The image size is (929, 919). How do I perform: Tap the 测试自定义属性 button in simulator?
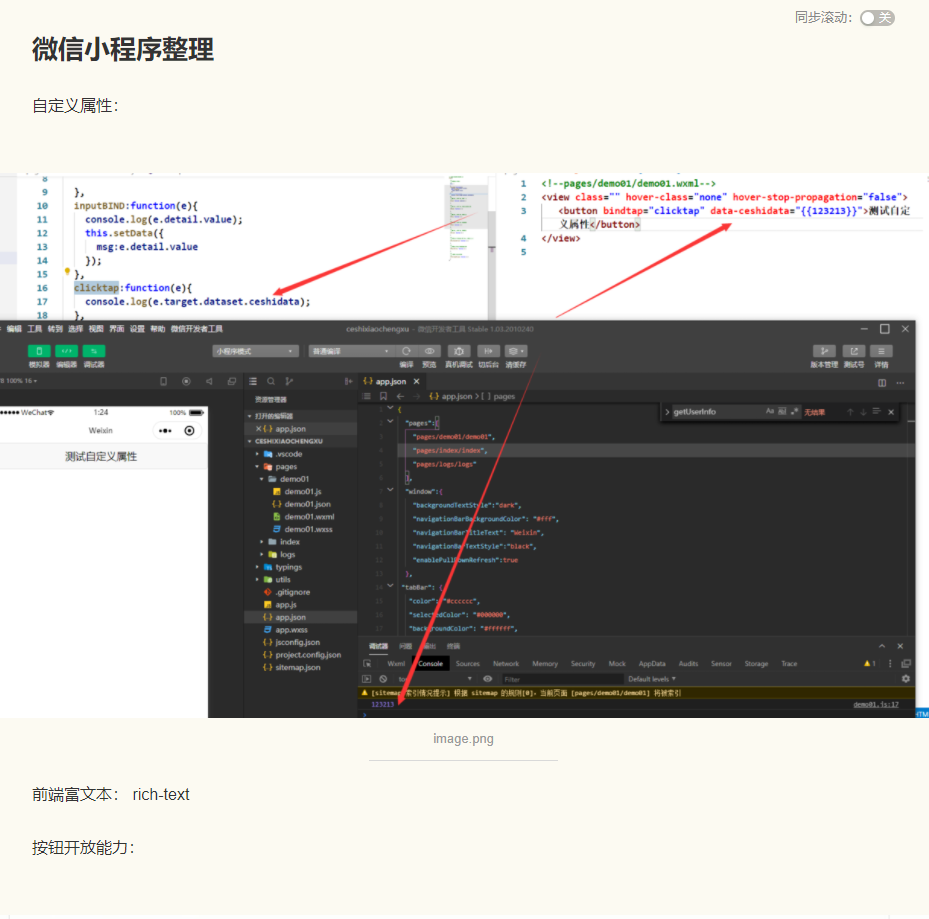101,456
